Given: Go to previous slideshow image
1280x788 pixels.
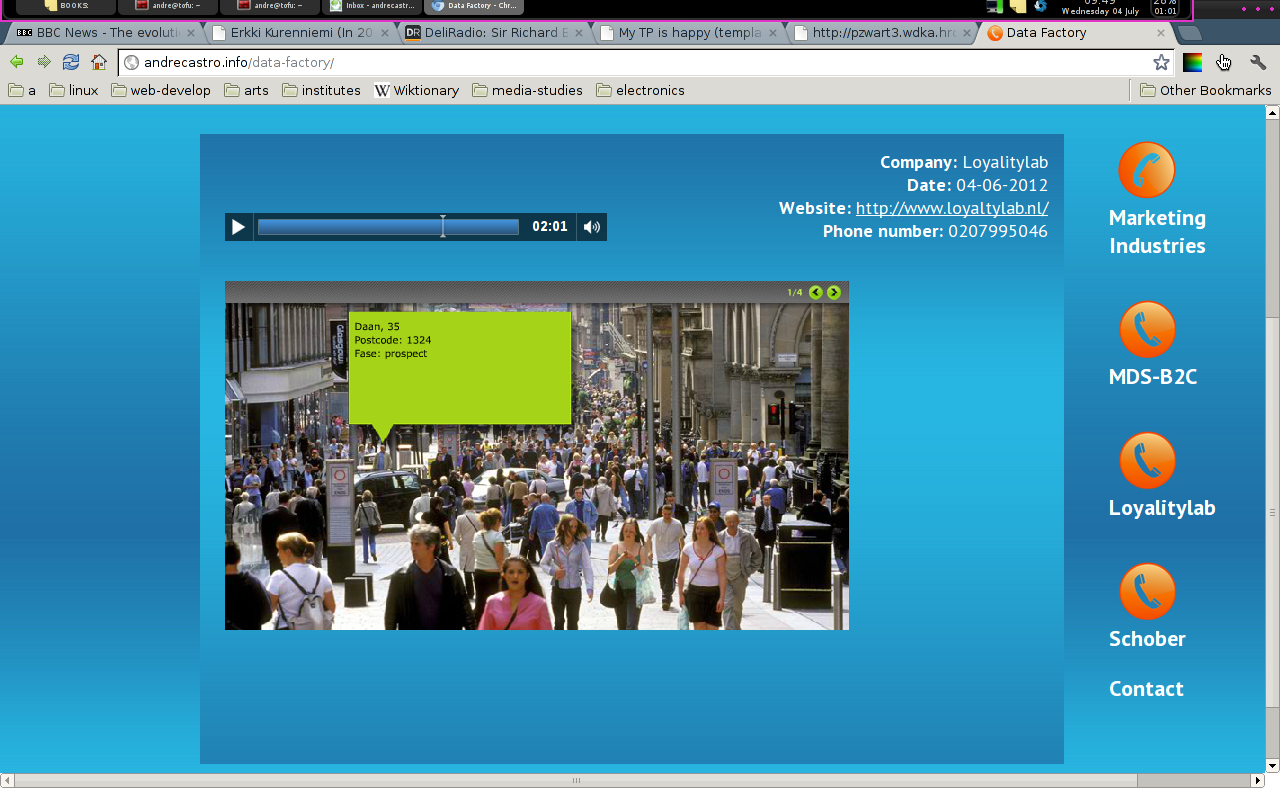Looking at the screenshot, I should (816, 292).
